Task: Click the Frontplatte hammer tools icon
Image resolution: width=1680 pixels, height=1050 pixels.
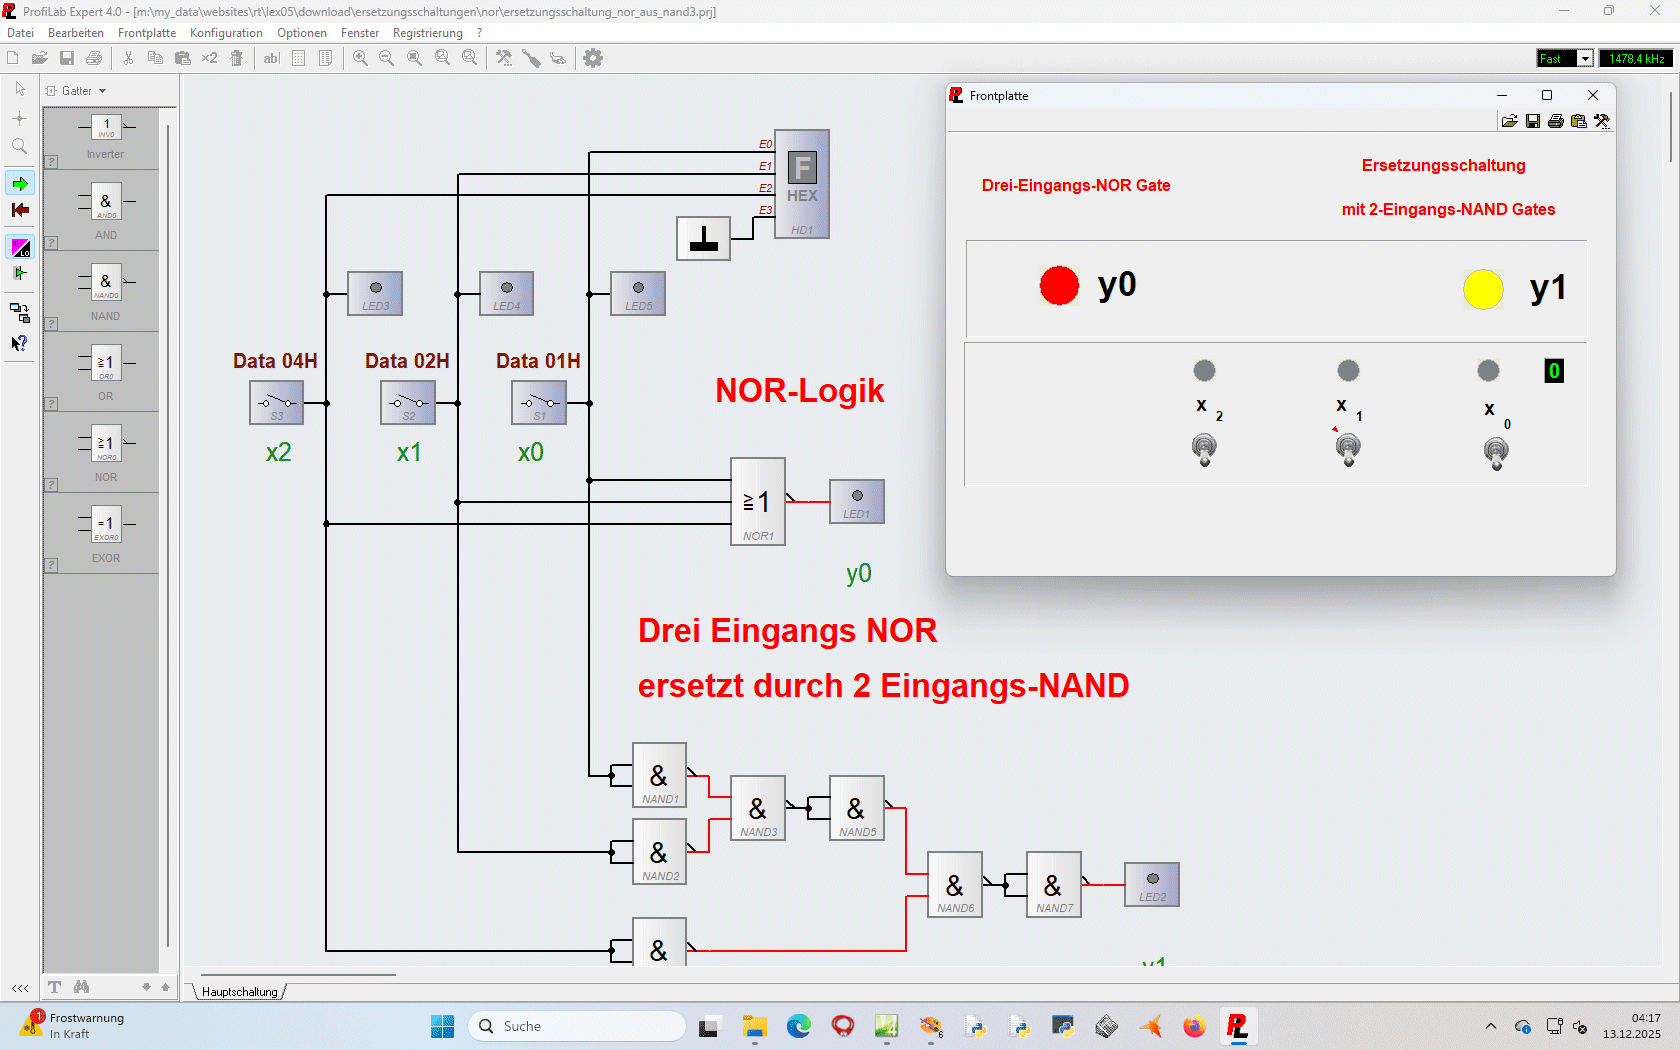Action: 1602,121
